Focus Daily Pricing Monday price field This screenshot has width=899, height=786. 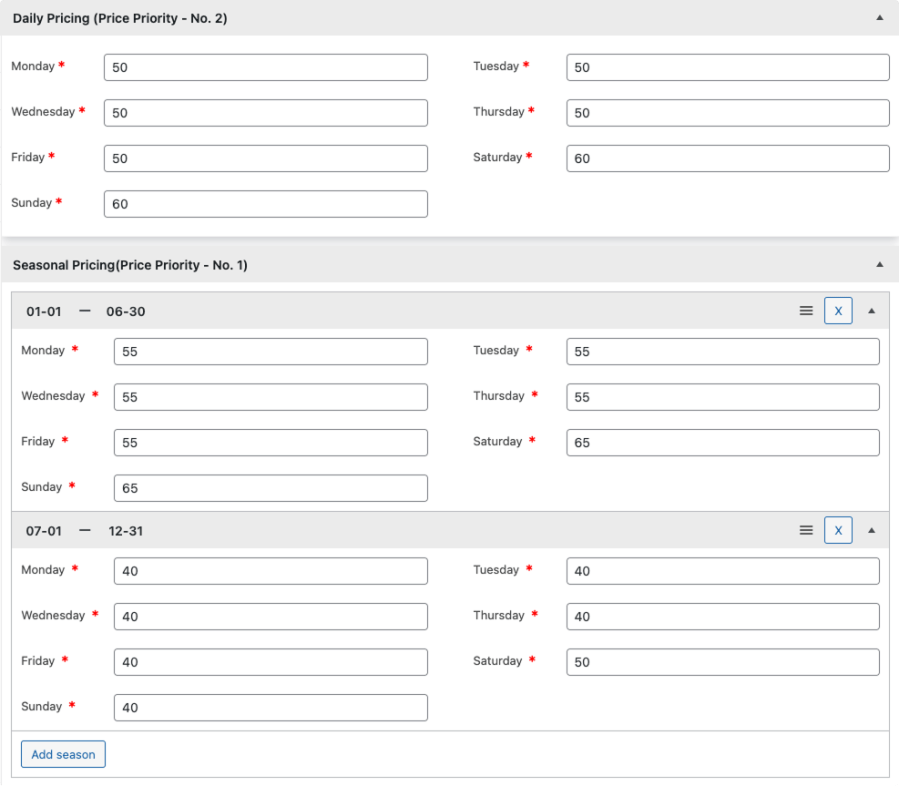[x=265, y=67]
